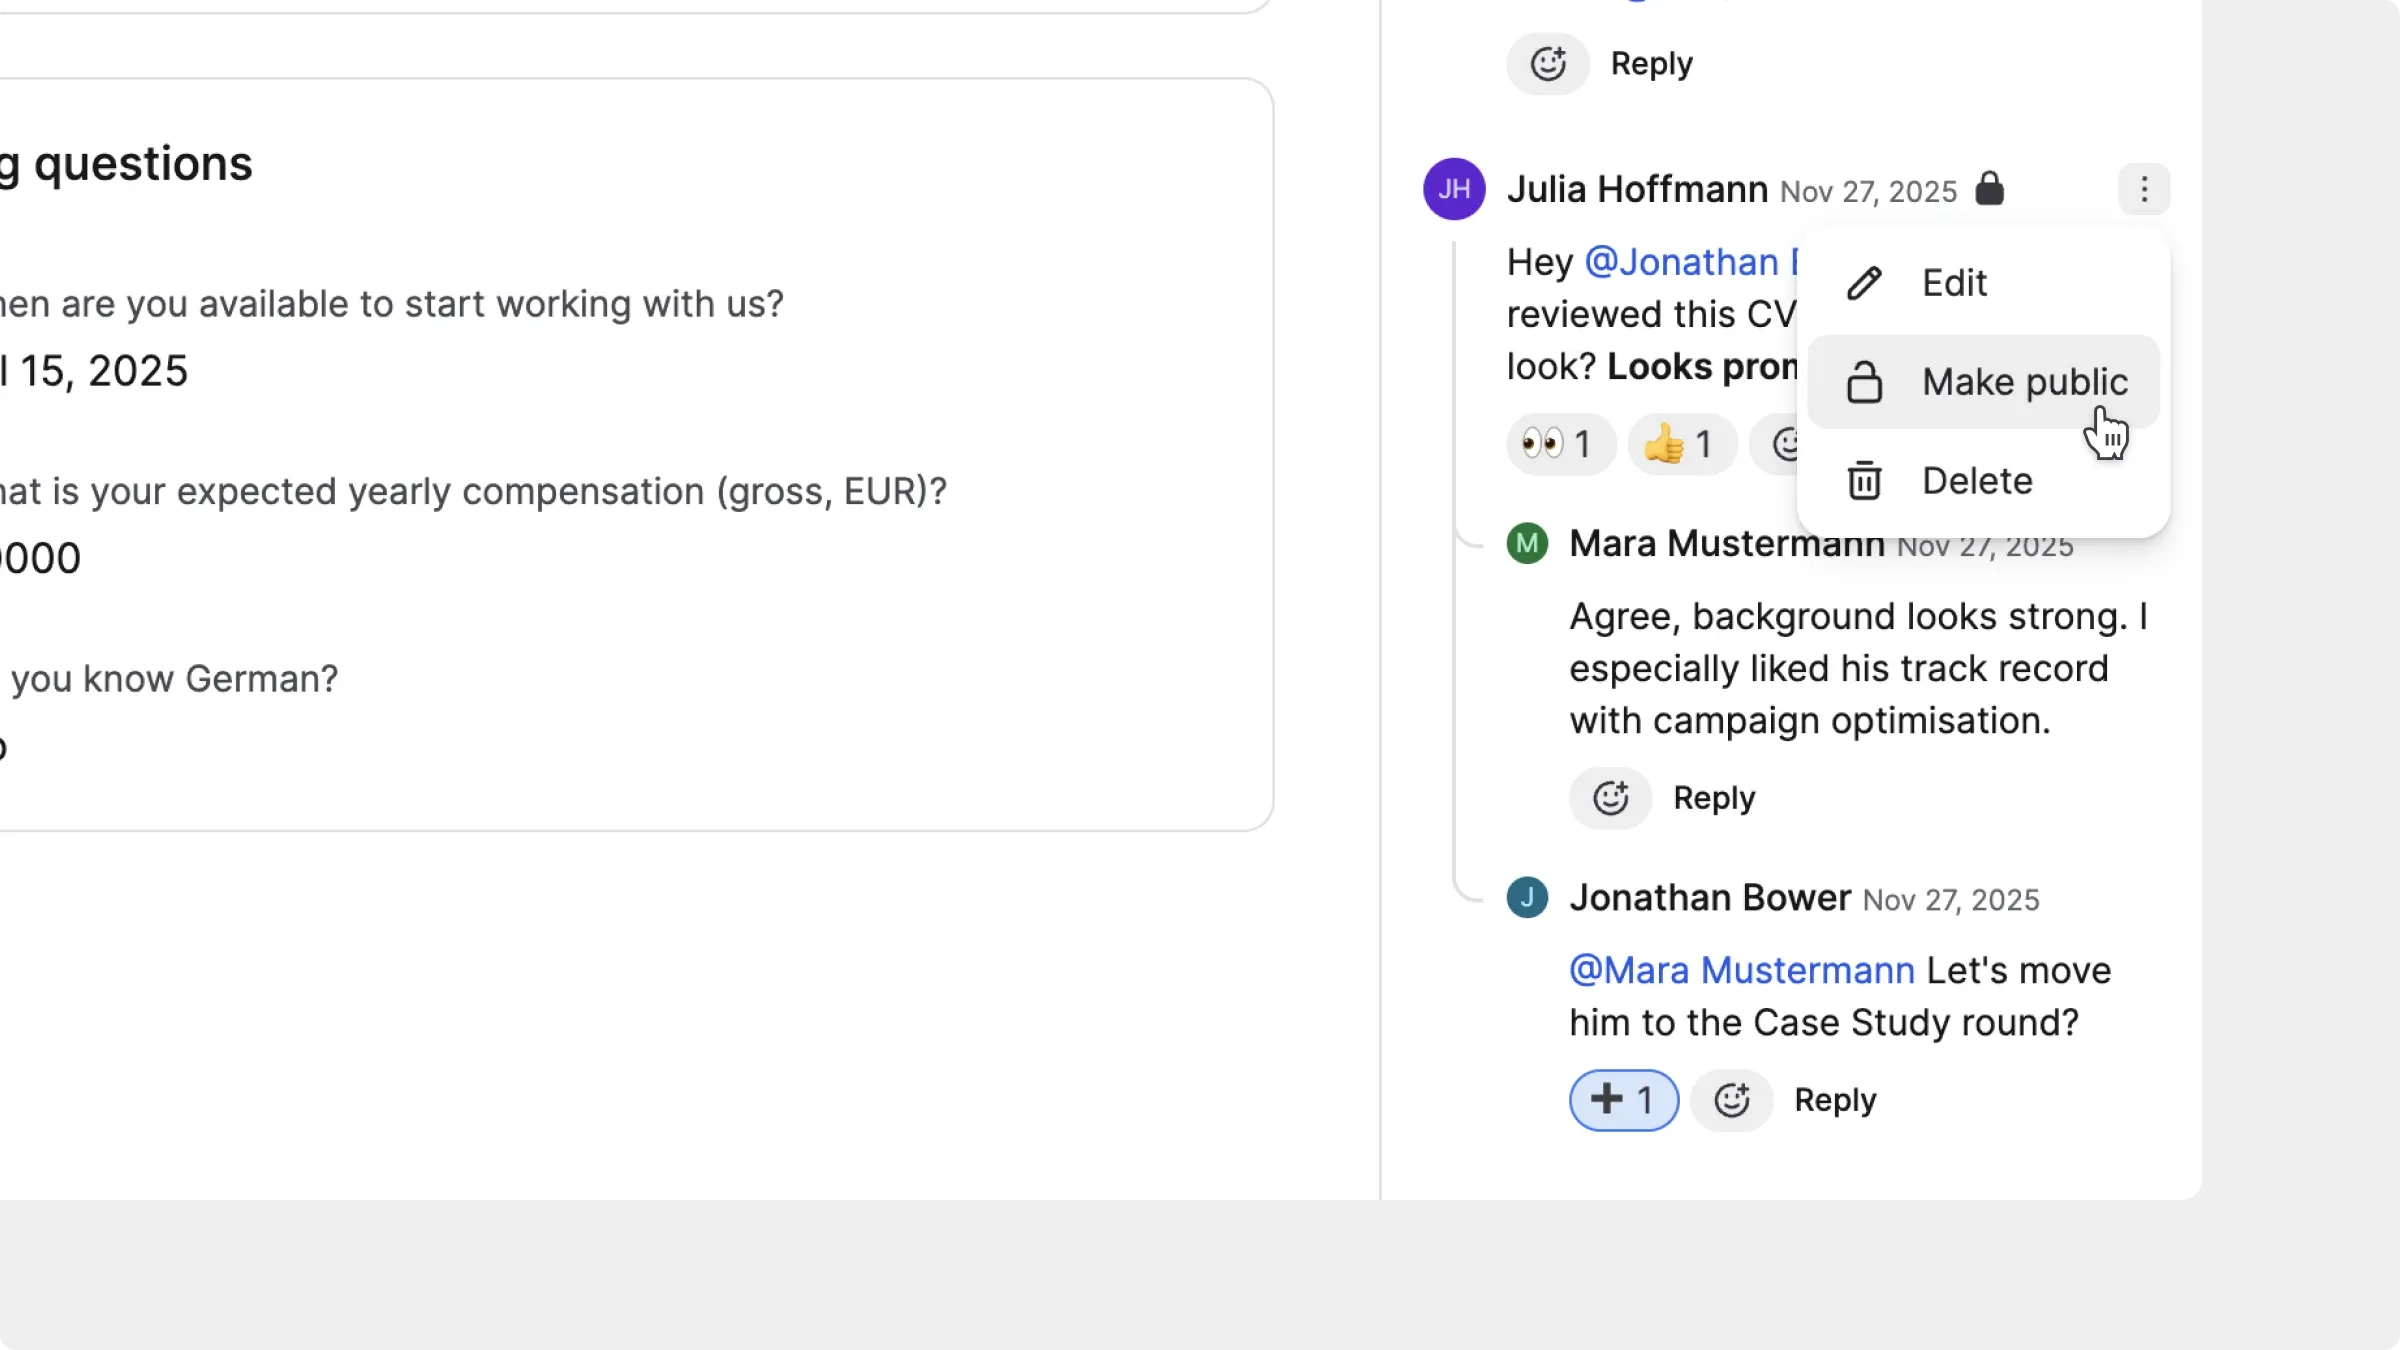This screenshot has height=1350, width=2400.
Task: Add emoji reaction to Jonathan Bower's comment
Action: pyautogui.click(x=1731, y=1100)
